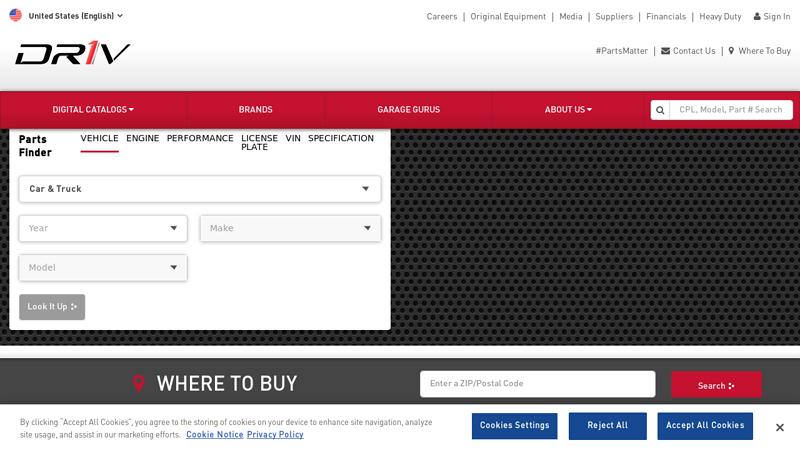Switch to the Engine tab
The width and height of the screenshot is (800, 450).
(143, 138)
